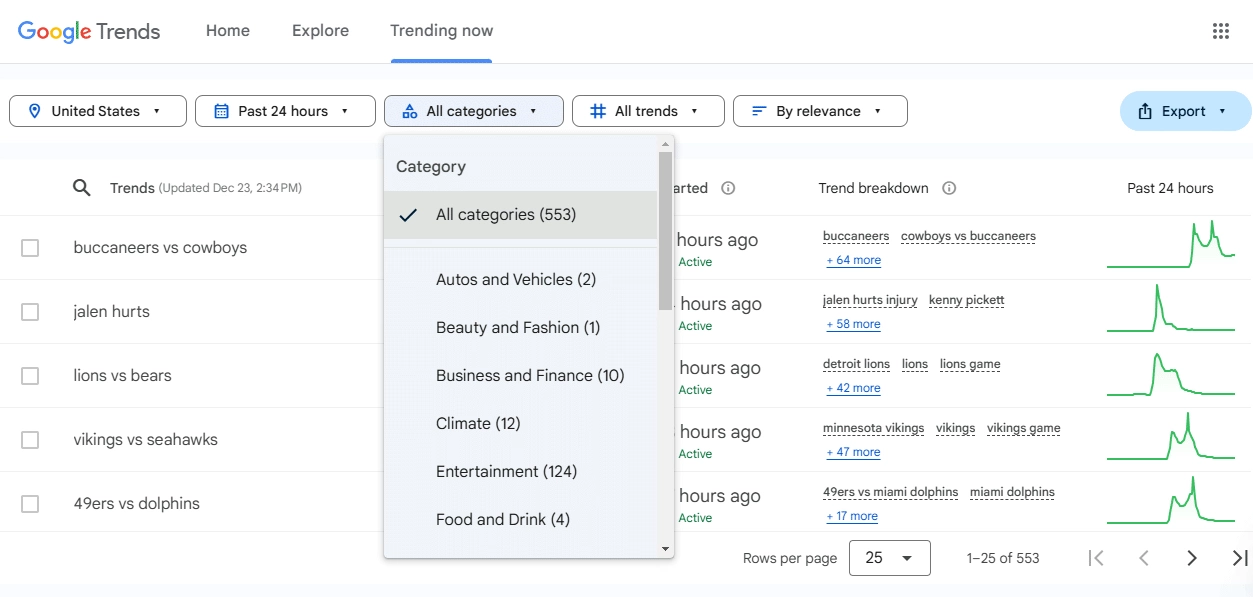Switch to the Explore tab

320,31
